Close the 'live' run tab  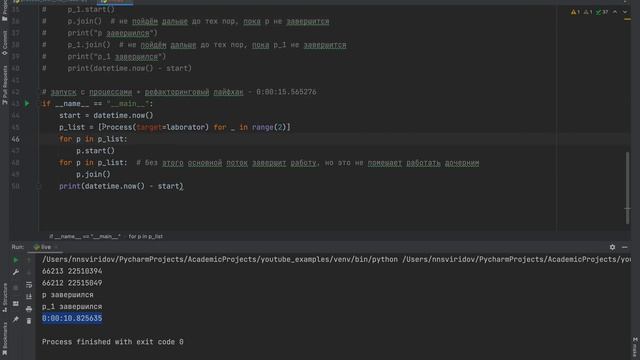pyautogui.click(x=56, y=247)
